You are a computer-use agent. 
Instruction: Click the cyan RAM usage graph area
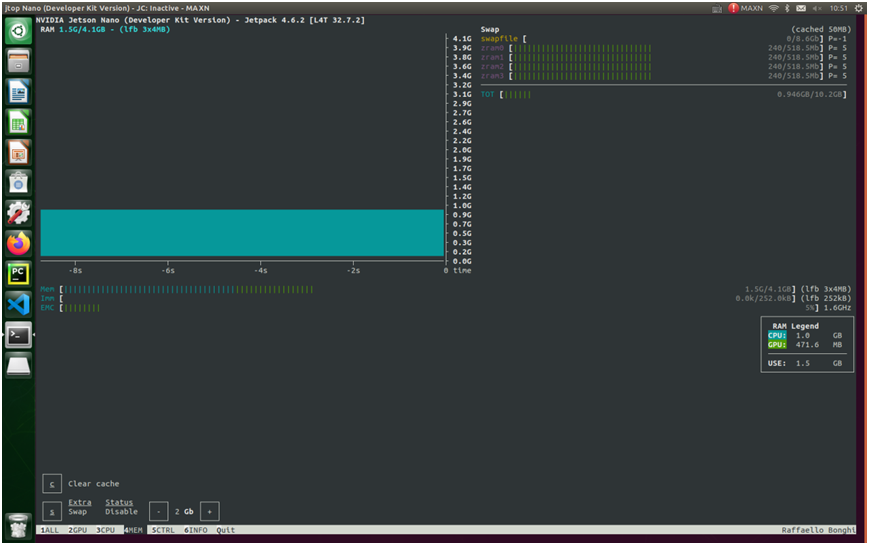click(x=242, y=233)
